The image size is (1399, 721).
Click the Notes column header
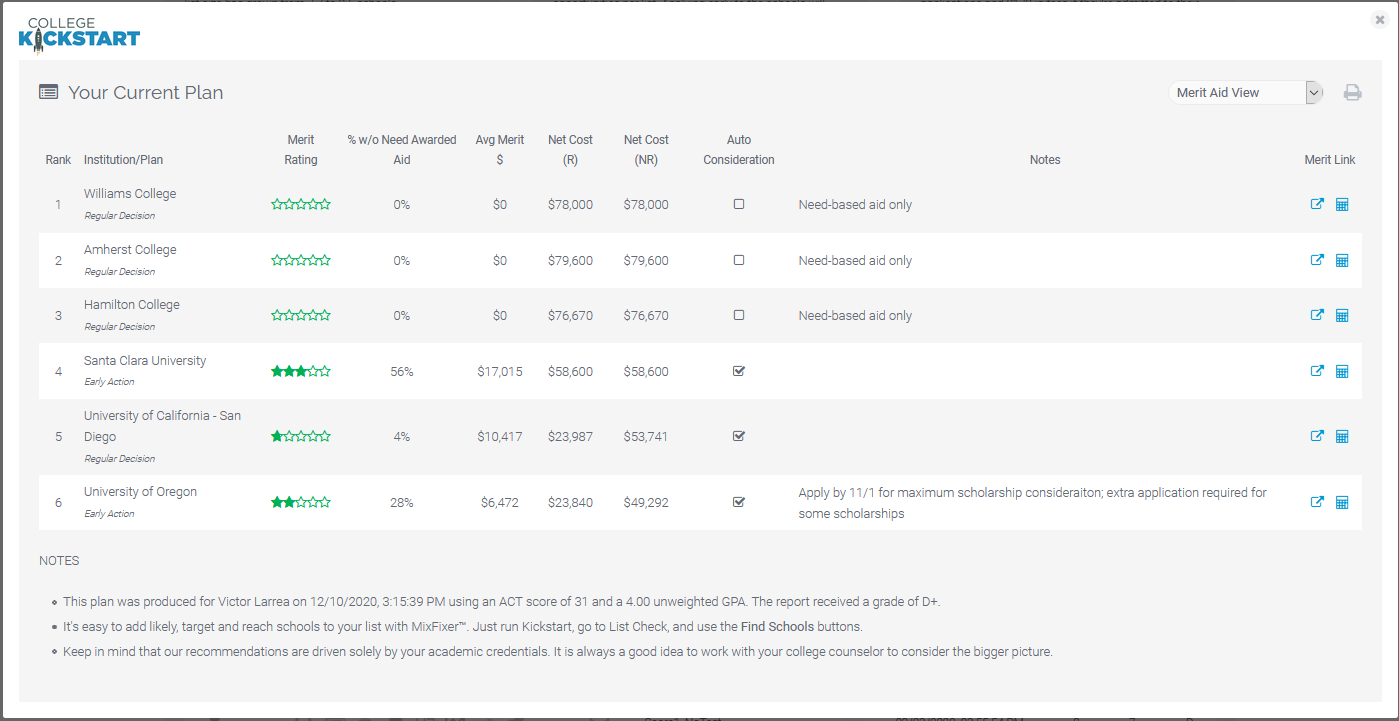click(x=1045, y=160)
